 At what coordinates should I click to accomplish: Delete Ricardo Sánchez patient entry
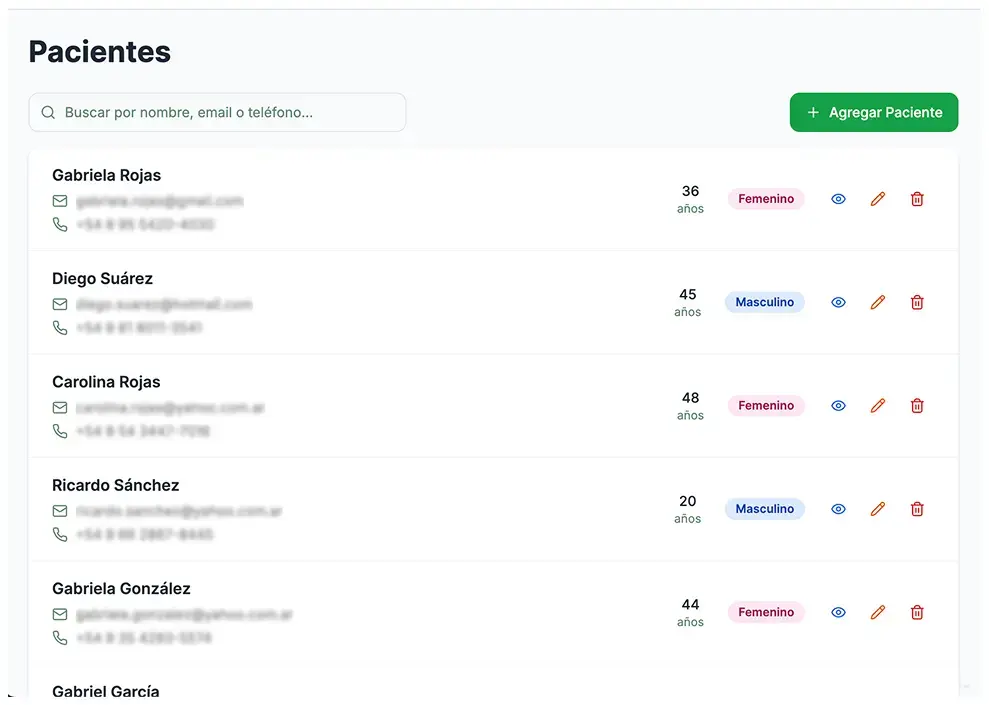[917, 509]
